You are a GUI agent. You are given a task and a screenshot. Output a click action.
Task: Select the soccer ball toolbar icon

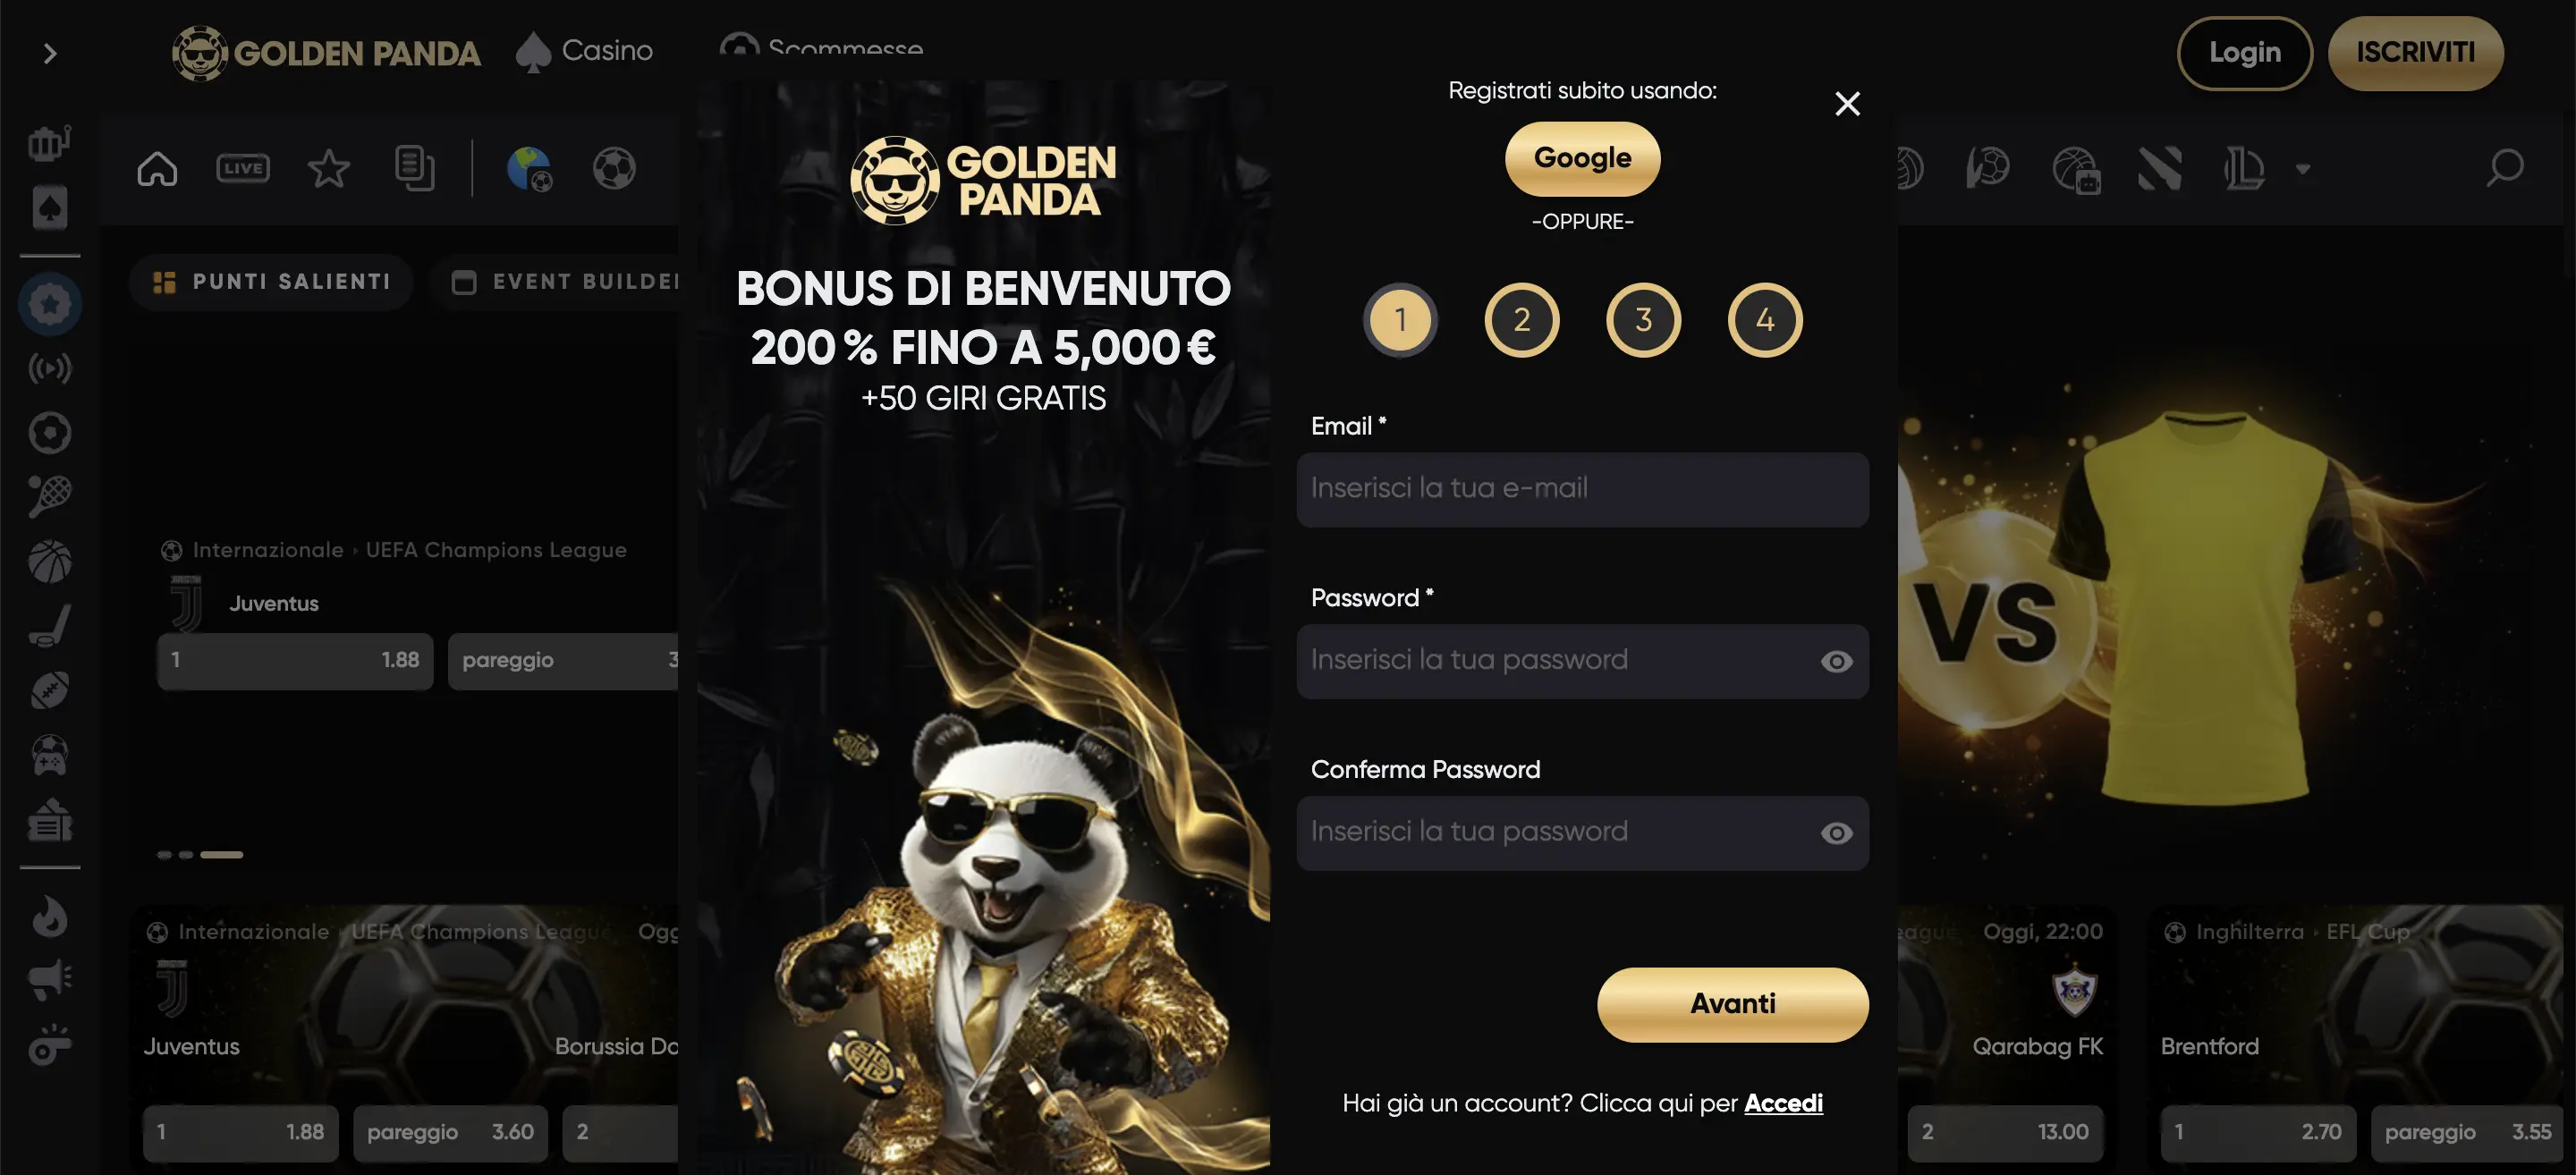click(614, 168)
